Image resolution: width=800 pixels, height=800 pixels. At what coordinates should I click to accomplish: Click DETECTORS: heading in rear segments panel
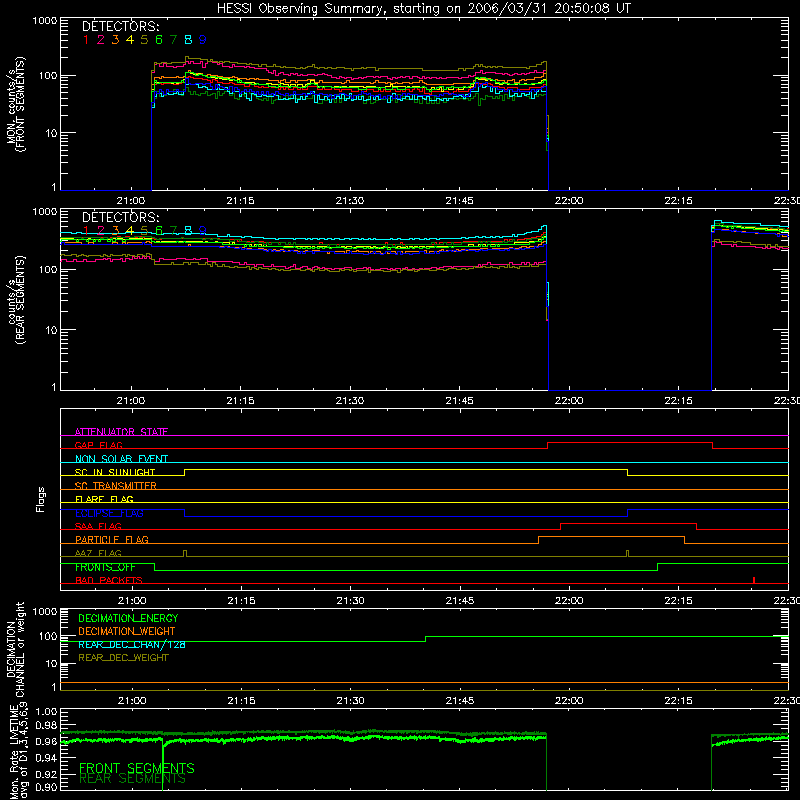pyautogui.click(x=121, y=217)
